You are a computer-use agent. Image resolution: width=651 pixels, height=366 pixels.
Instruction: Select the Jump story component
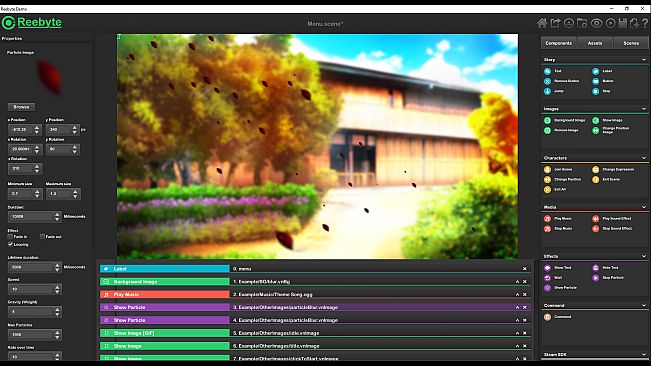tap(554, 91)
